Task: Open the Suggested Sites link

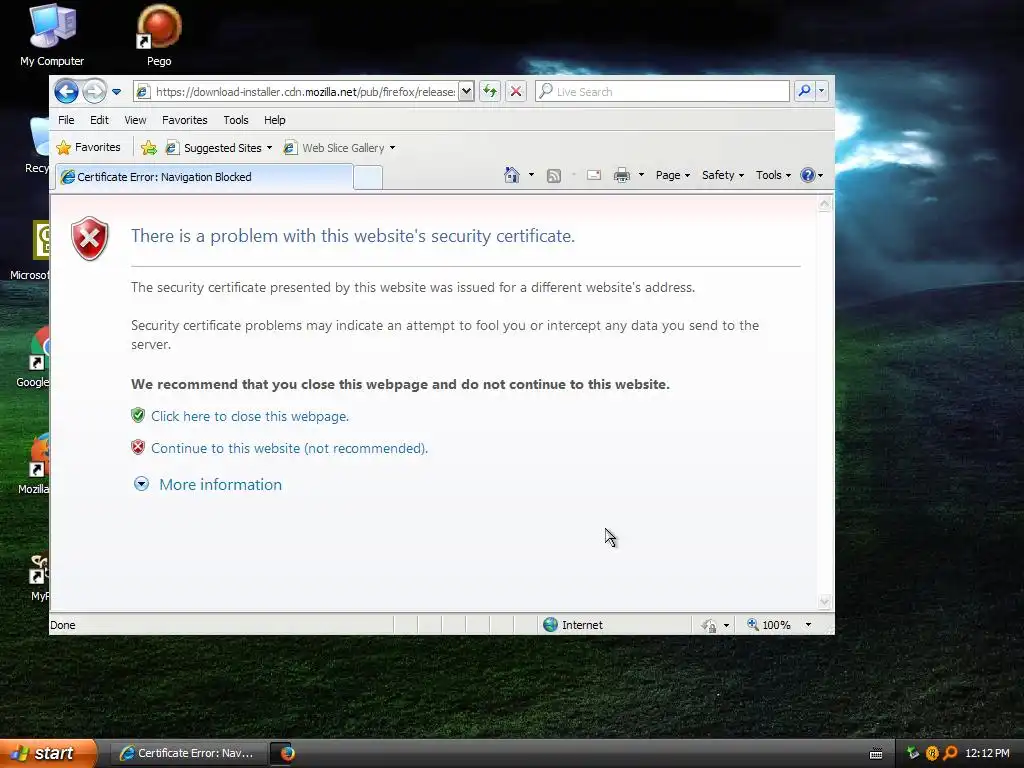Action: [214, 148]
